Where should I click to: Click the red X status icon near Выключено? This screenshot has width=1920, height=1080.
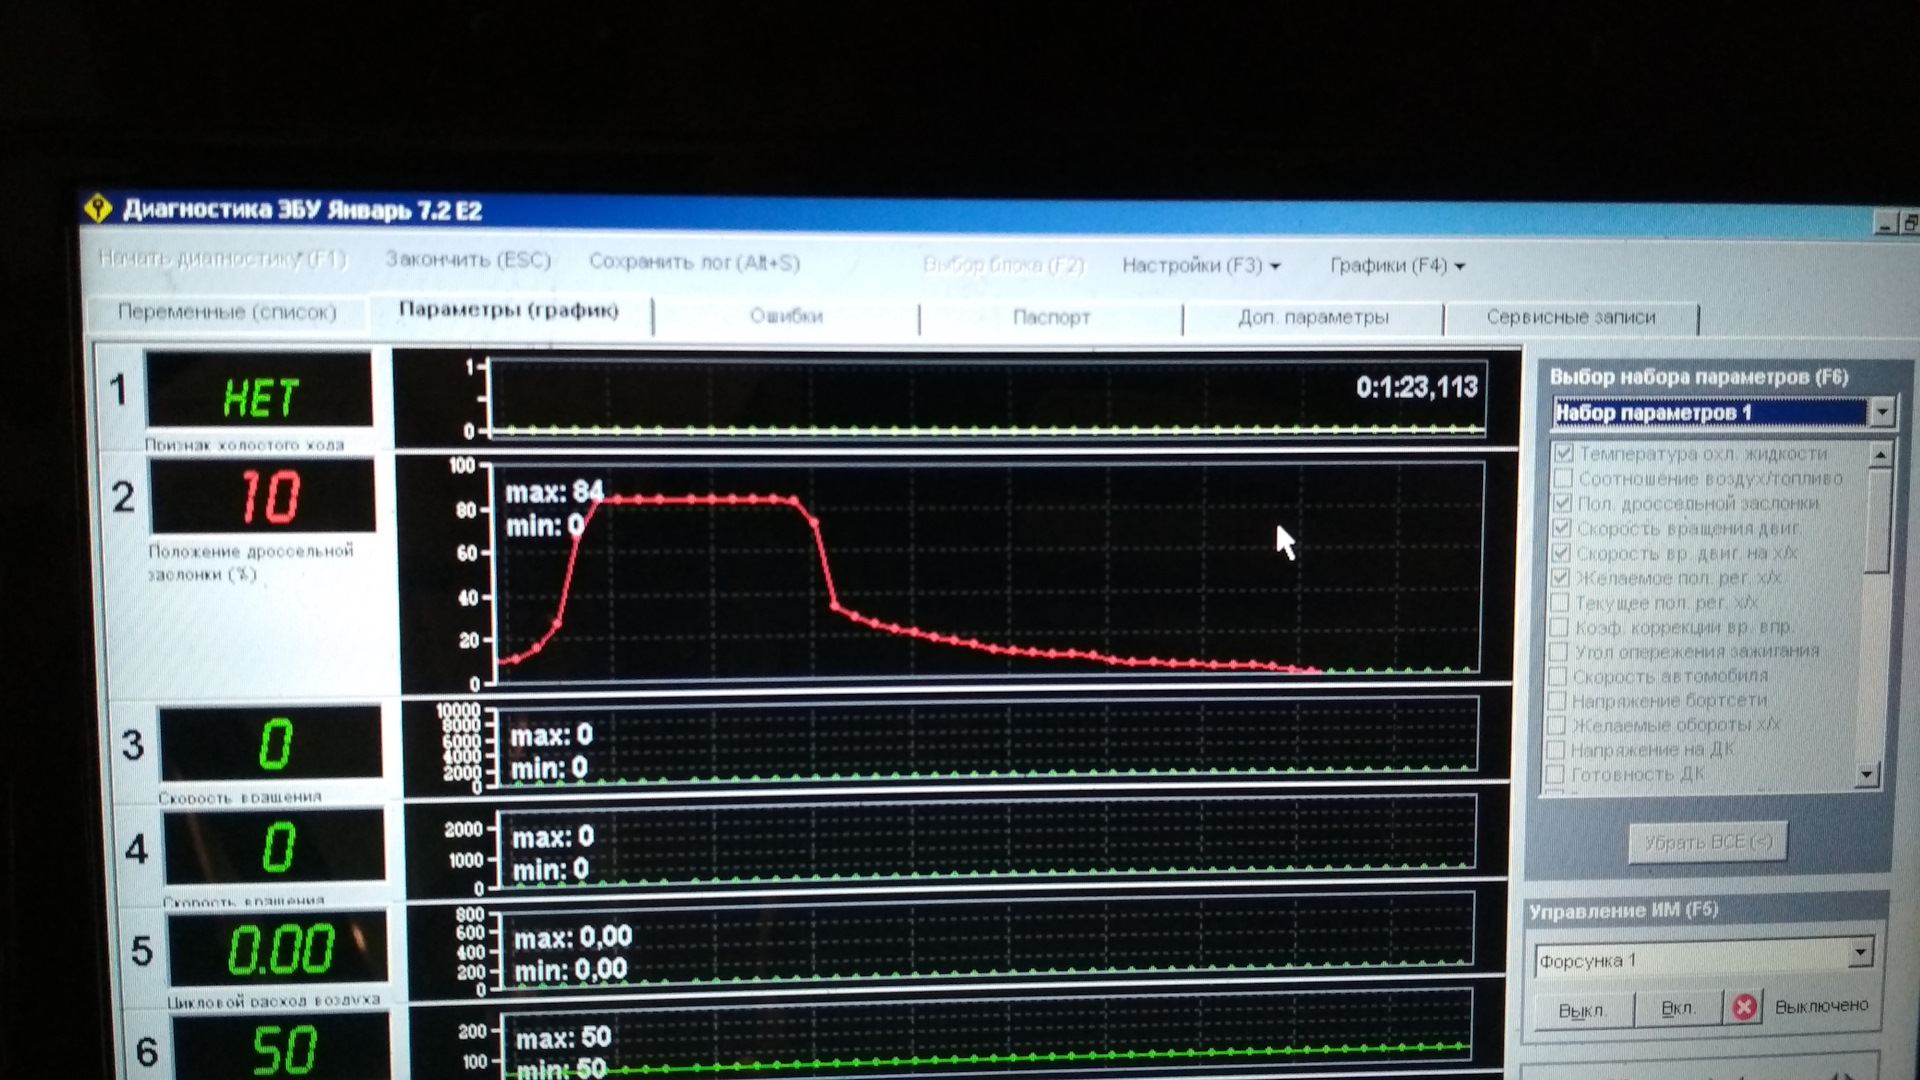click(1744, 1006)
